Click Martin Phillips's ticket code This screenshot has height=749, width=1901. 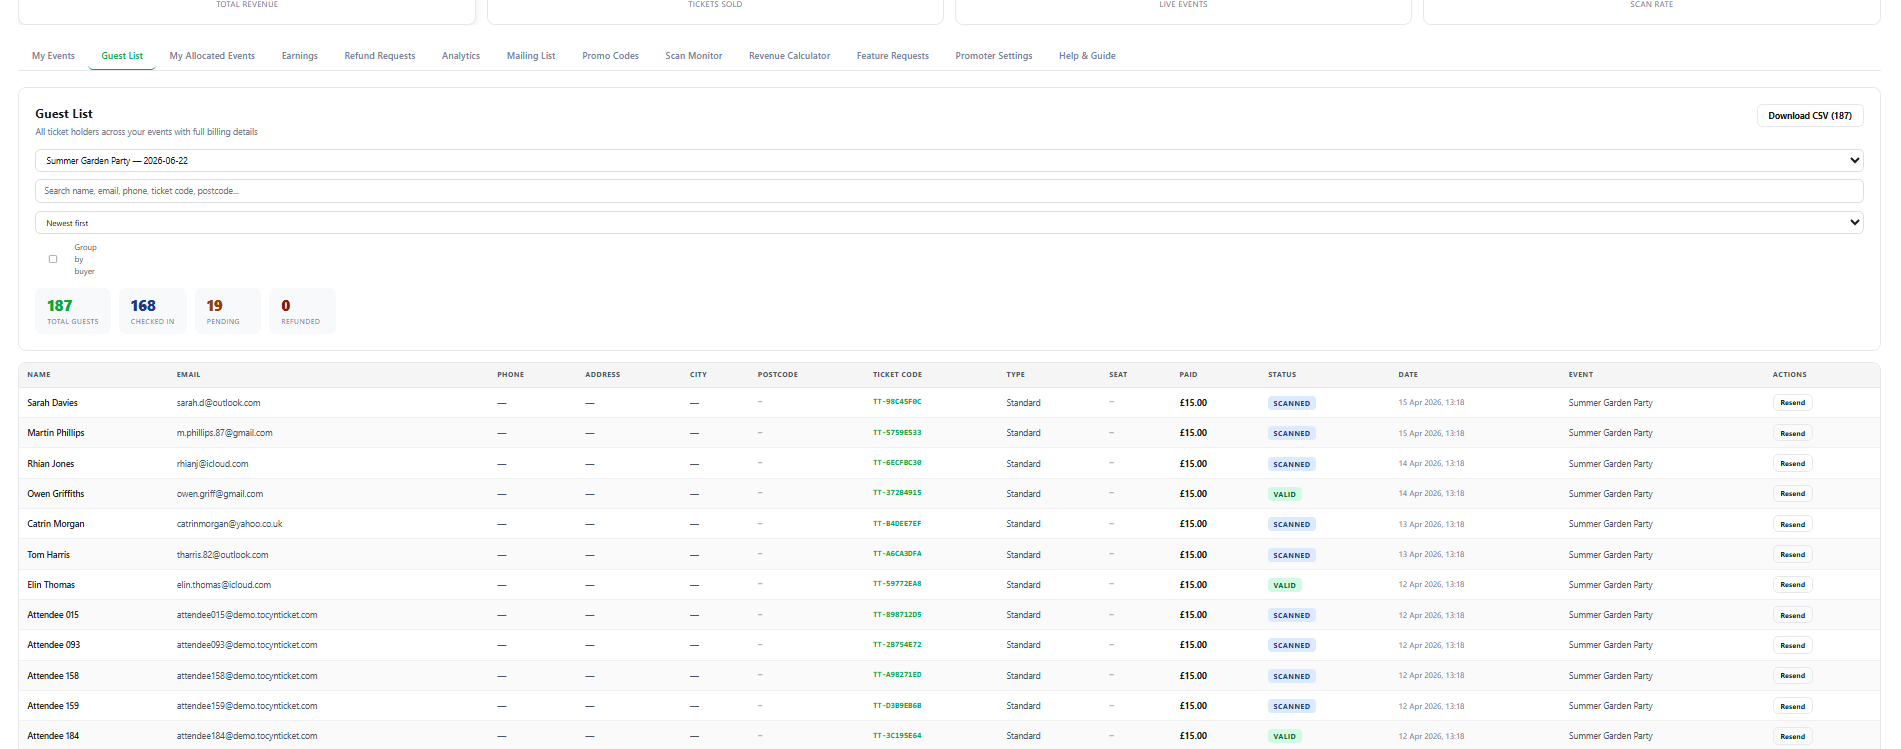coord(897,433)
